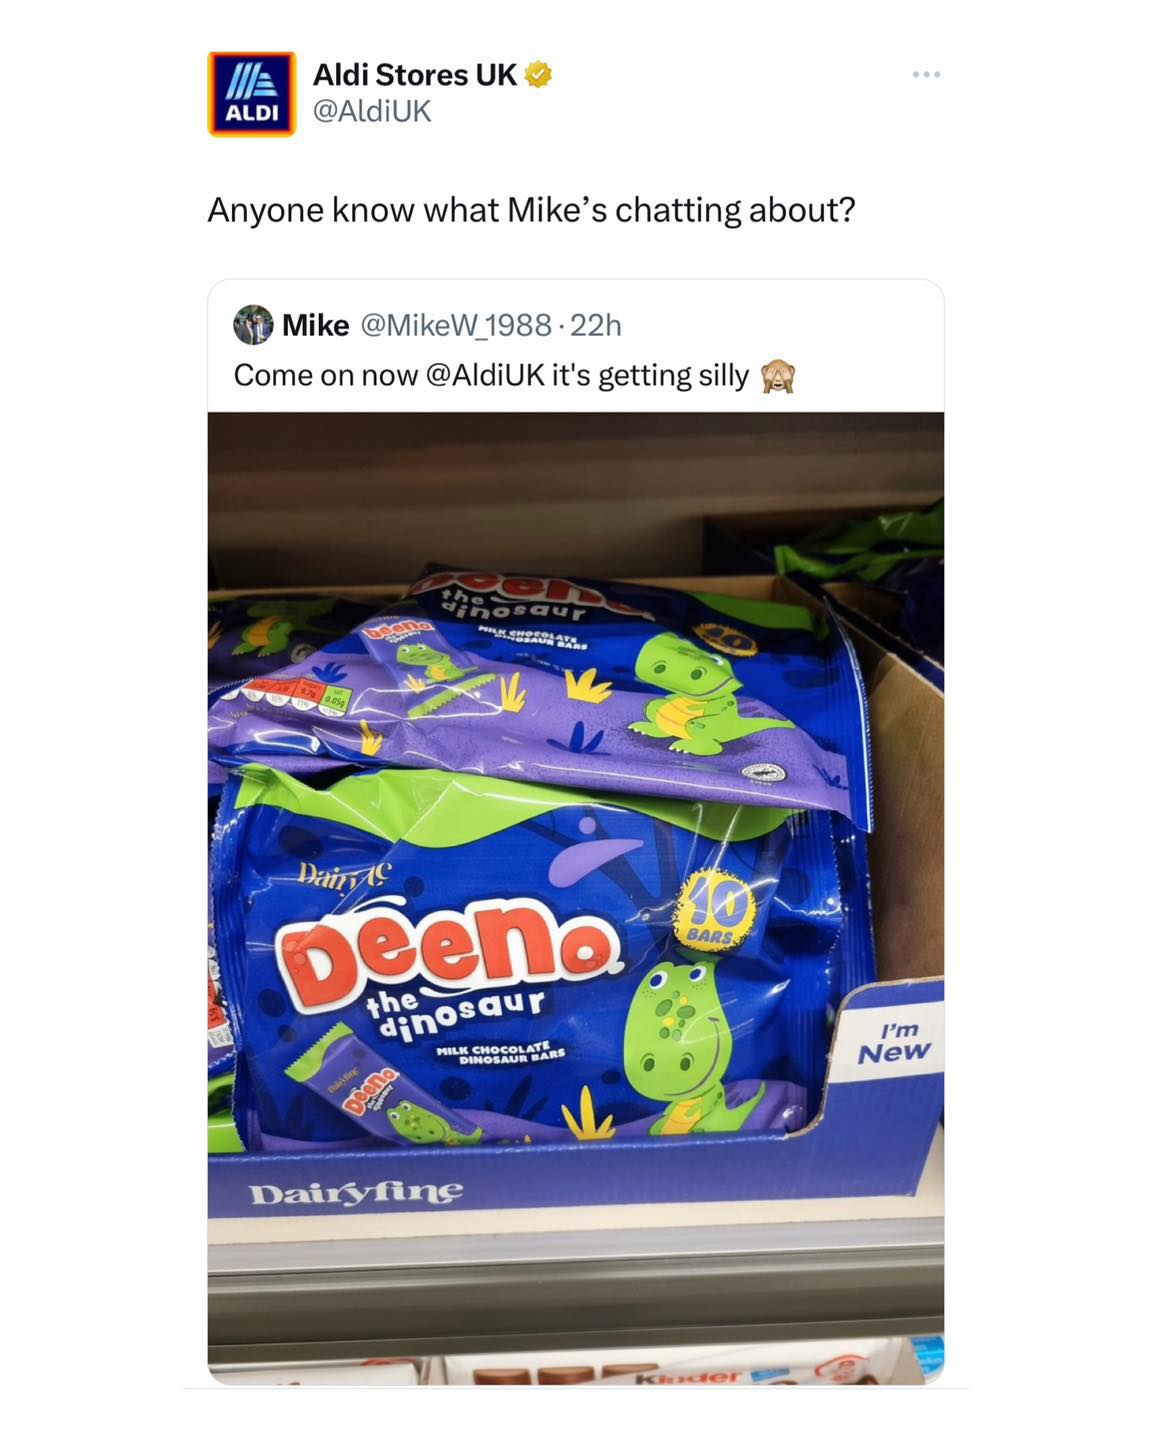Click the yellow 10 Bars badge on the bag

click(x=717, y=909)
